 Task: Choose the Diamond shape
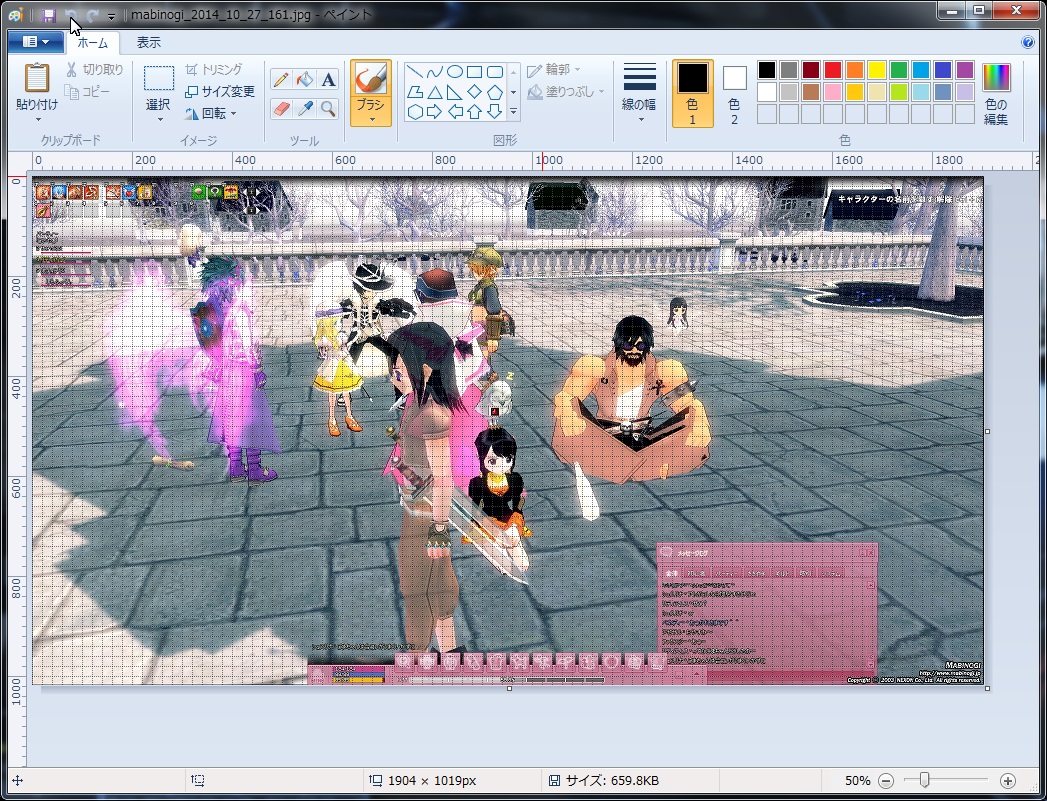pos(475,92)
